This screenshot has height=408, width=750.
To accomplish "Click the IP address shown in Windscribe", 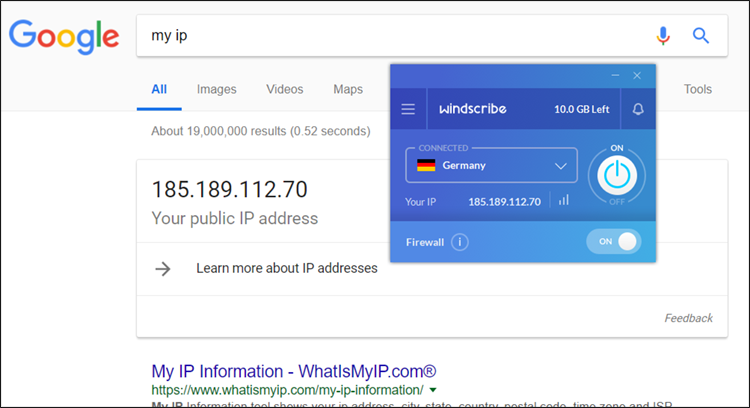I will pyautogui.click(x=505, y=201).
